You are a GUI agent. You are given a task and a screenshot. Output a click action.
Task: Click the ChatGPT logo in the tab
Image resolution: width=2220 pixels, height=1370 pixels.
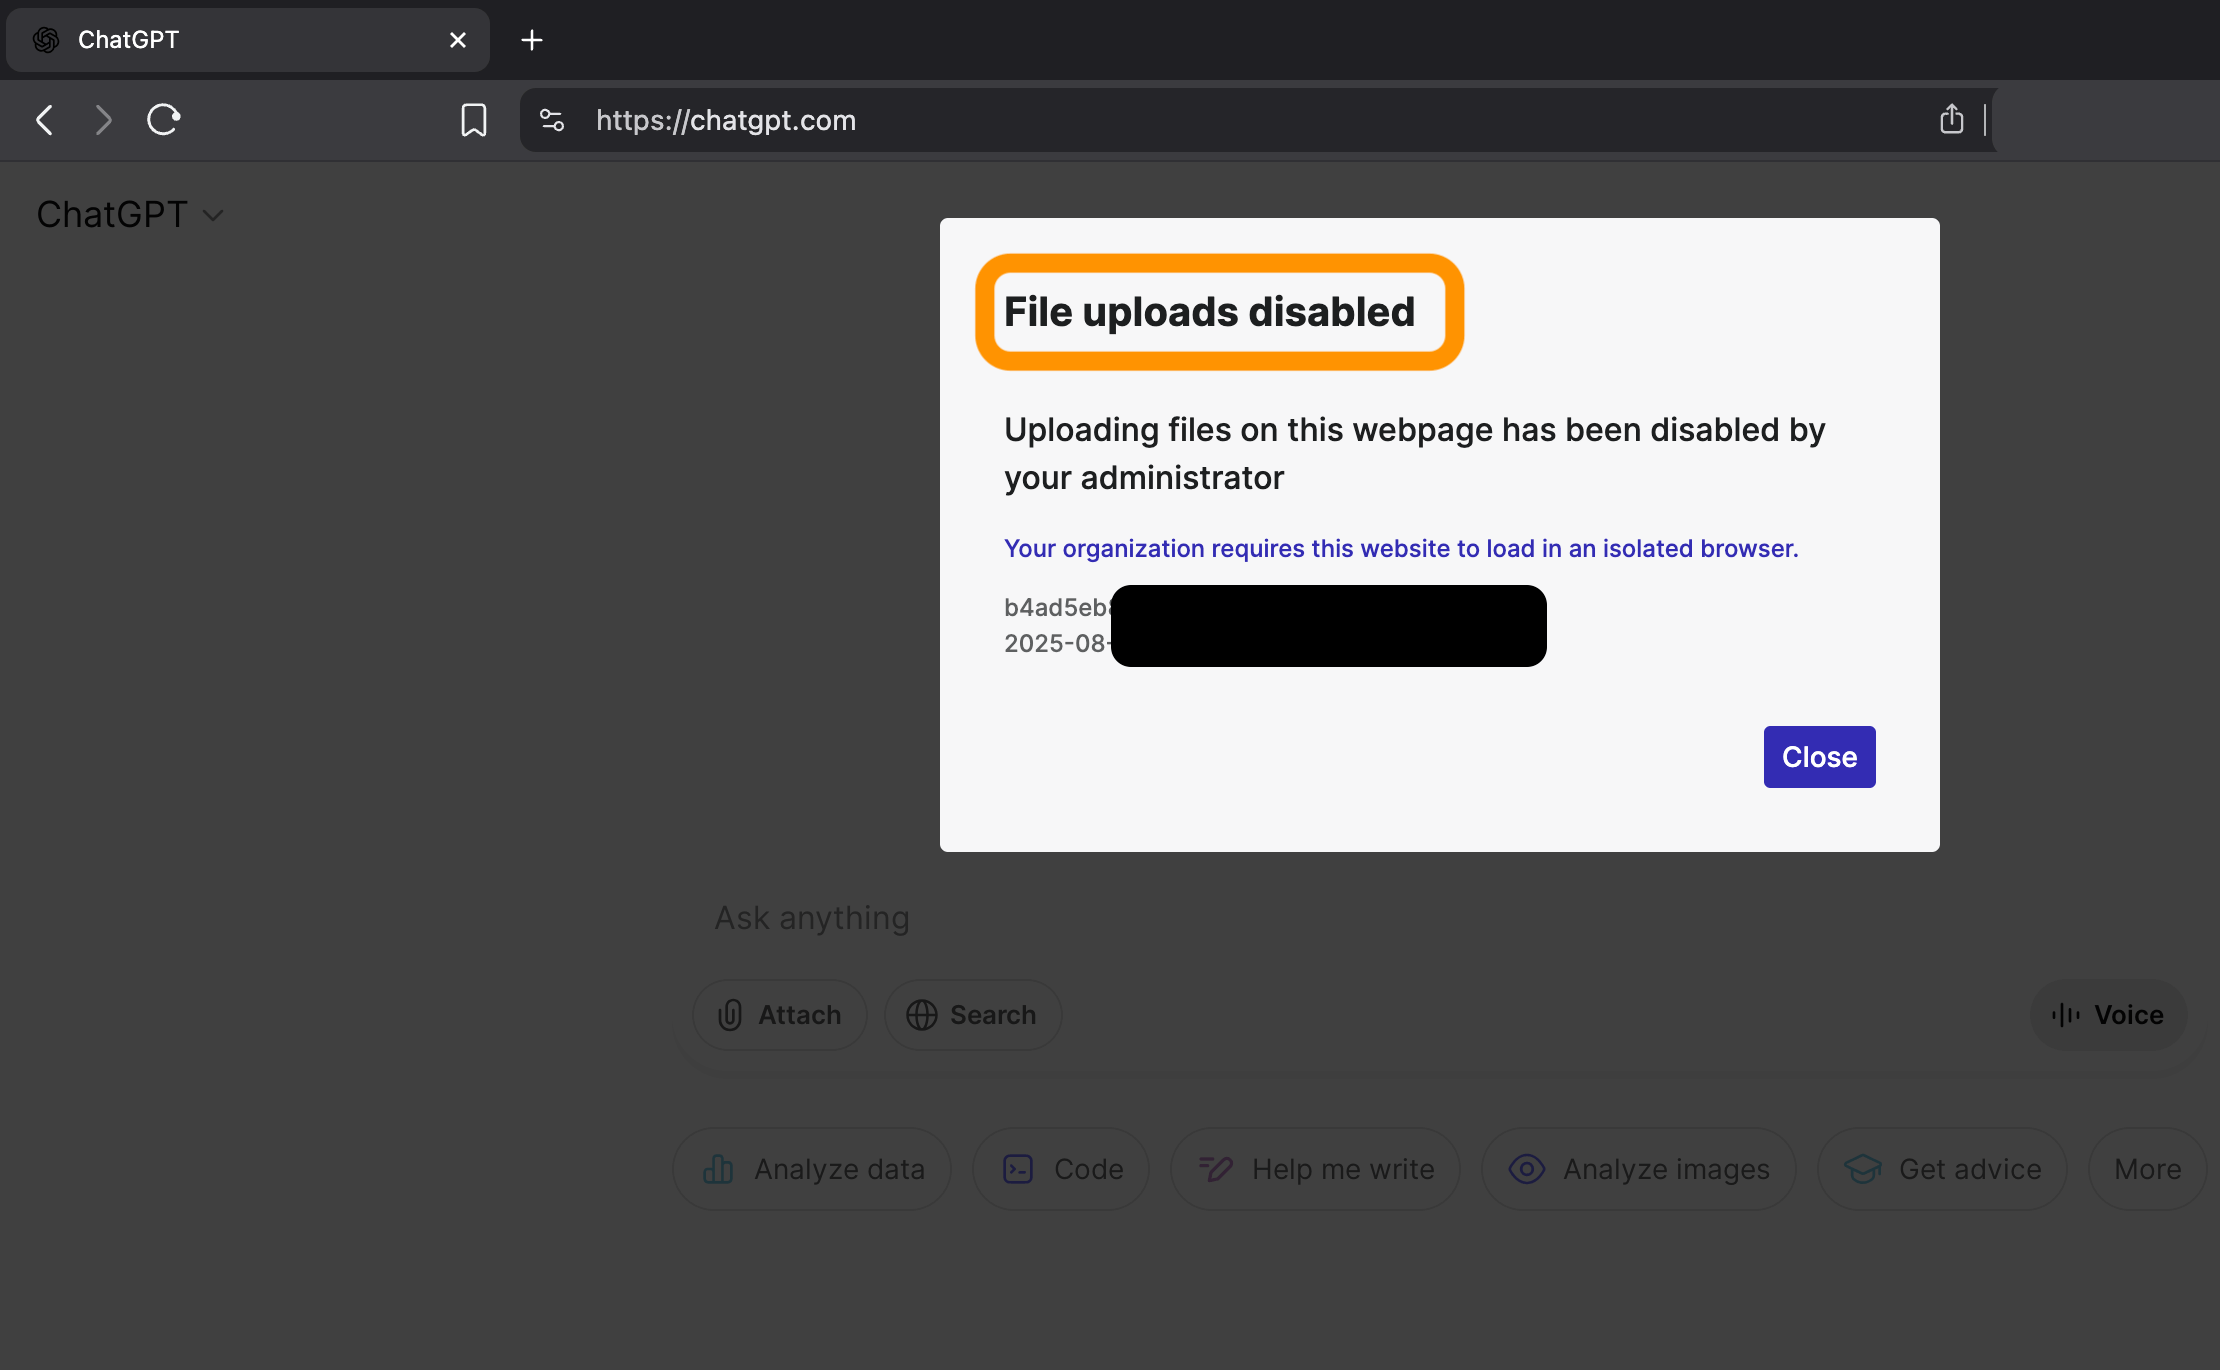coord(44,39)
